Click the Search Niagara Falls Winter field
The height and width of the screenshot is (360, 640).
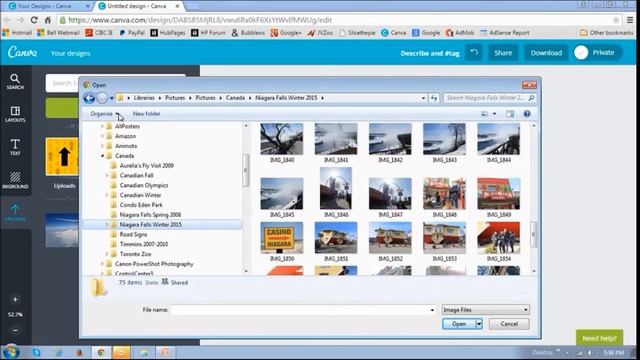pos(489,98)
